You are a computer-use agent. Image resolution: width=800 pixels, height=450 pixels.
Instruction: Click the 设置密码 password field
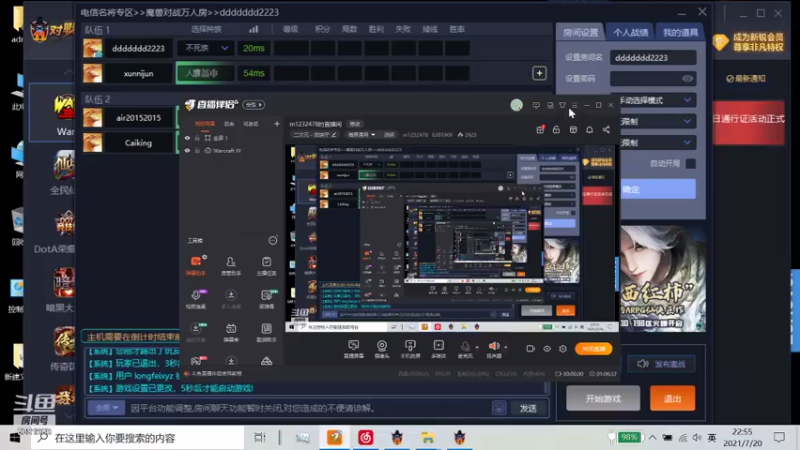[653, 79]
